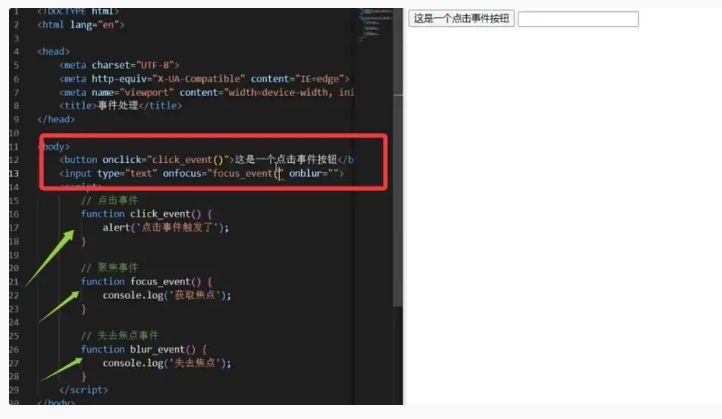The width and height of the screenshot is (722, 419).
Task: Click the html lang="en" opening tag
Action: tap(81, 24)
